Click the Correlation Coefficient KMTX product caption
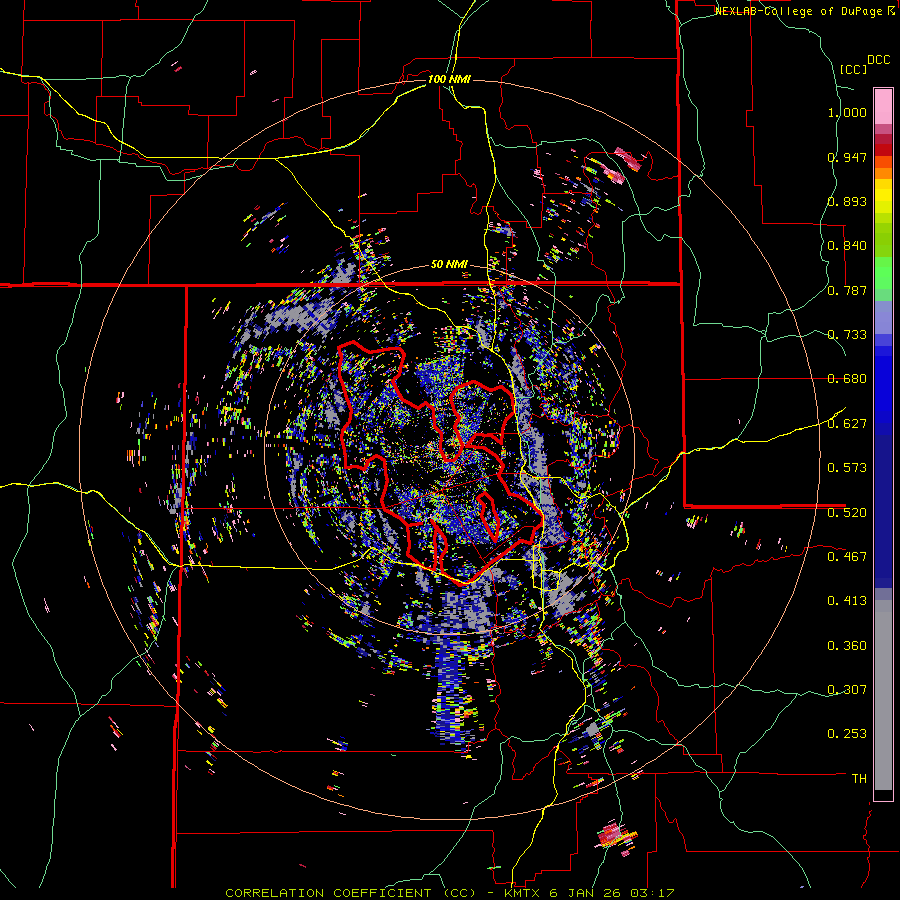The height and width of the screenshot is (900, 900). (x=449, y=893)
